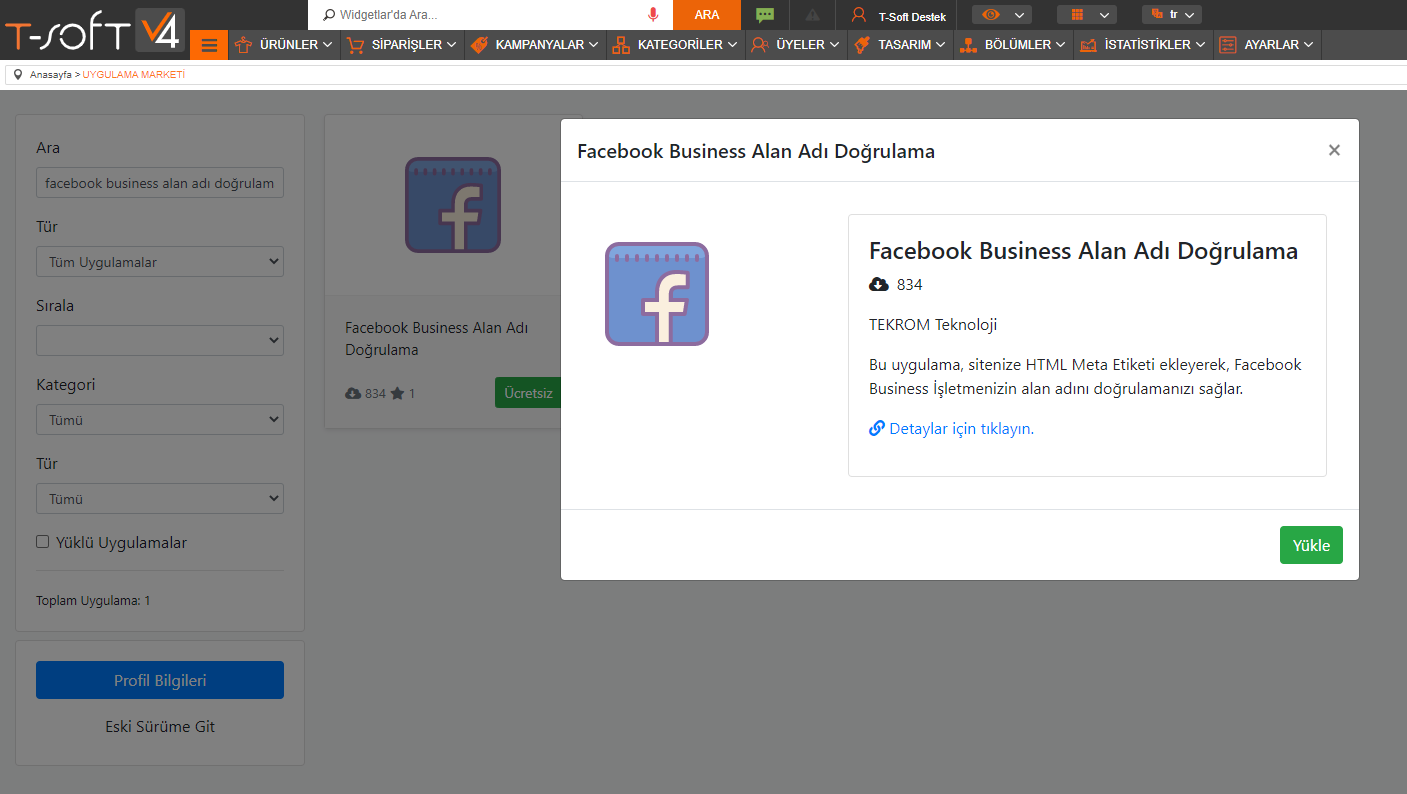Click the chain link icon before Detaylar
Image resolution: width=1407 pixels, height=794 pixels.
pos(877,428)
